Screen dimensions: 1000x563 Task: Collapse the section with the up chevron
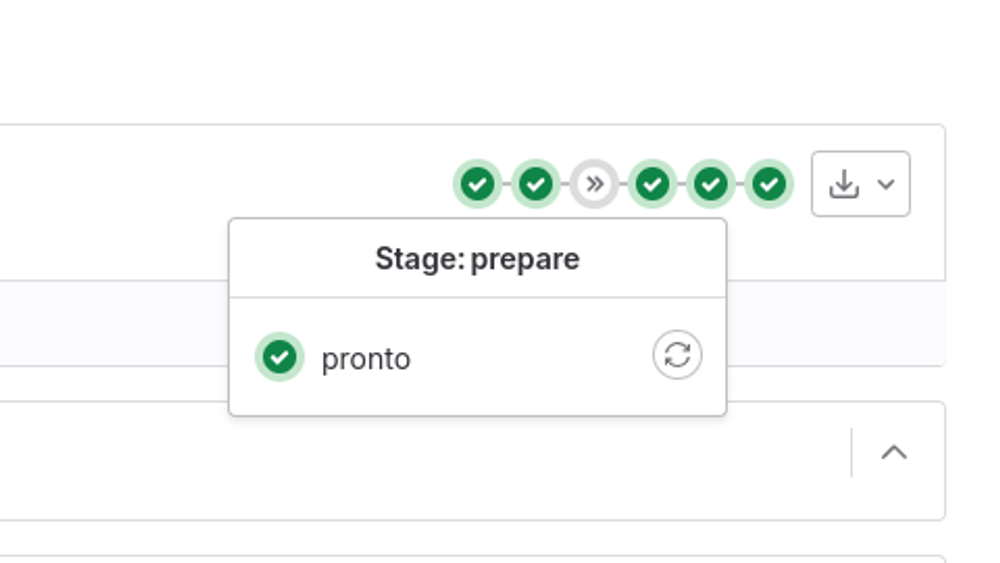point(894,453)
